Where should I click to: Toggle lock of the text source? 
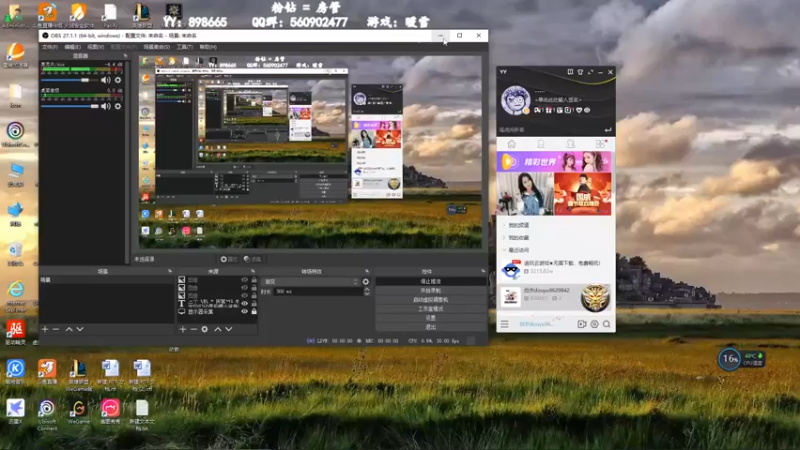254,303
